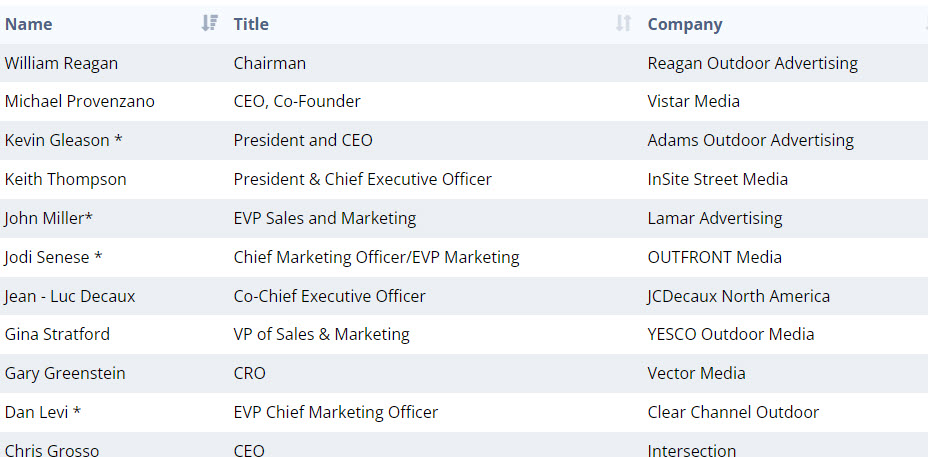Screen dimensions: 928x457
Task: Sort table by Company column header
Action: [685, 24]
